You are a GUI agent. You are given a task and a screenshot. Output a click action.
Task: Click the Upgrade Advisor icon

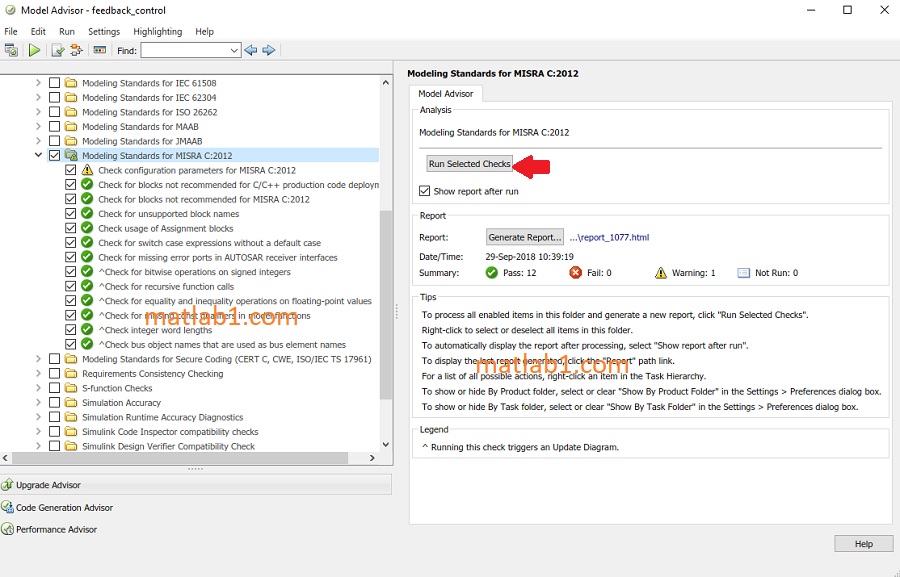[7, 485]
